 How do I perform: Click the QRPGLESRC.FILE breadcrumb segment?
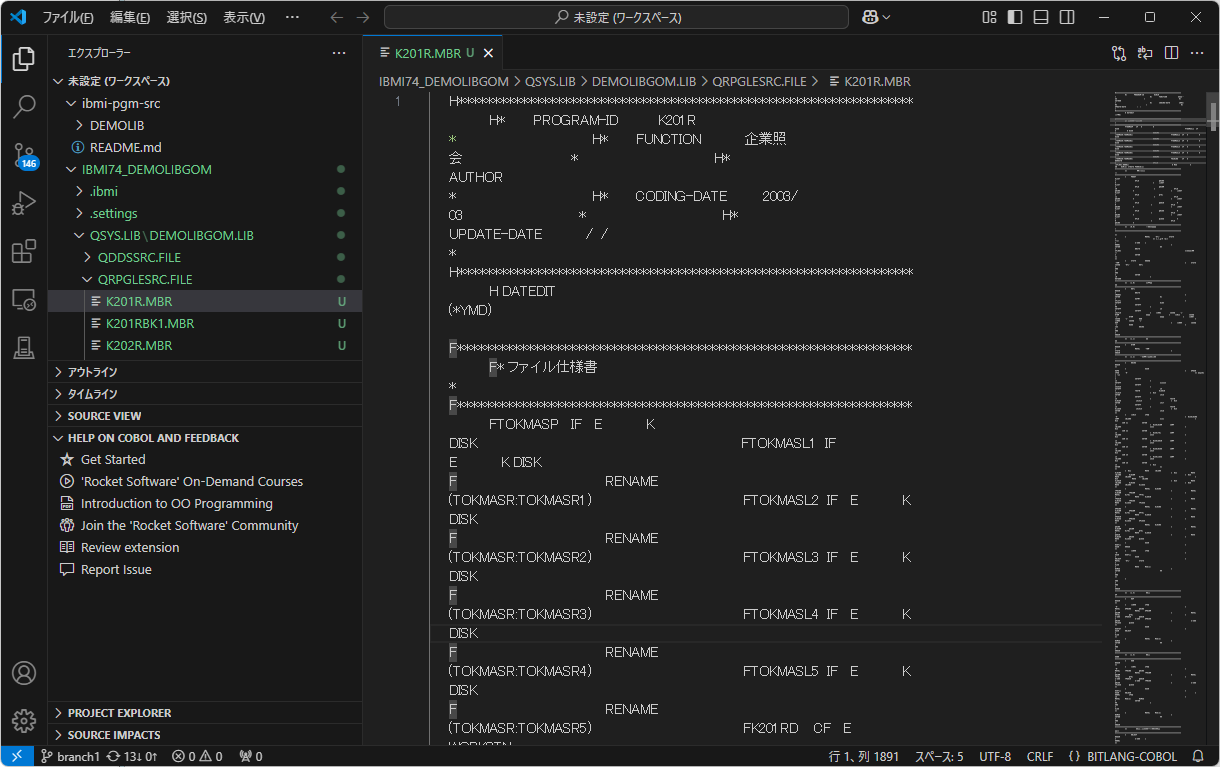point(759,81)
